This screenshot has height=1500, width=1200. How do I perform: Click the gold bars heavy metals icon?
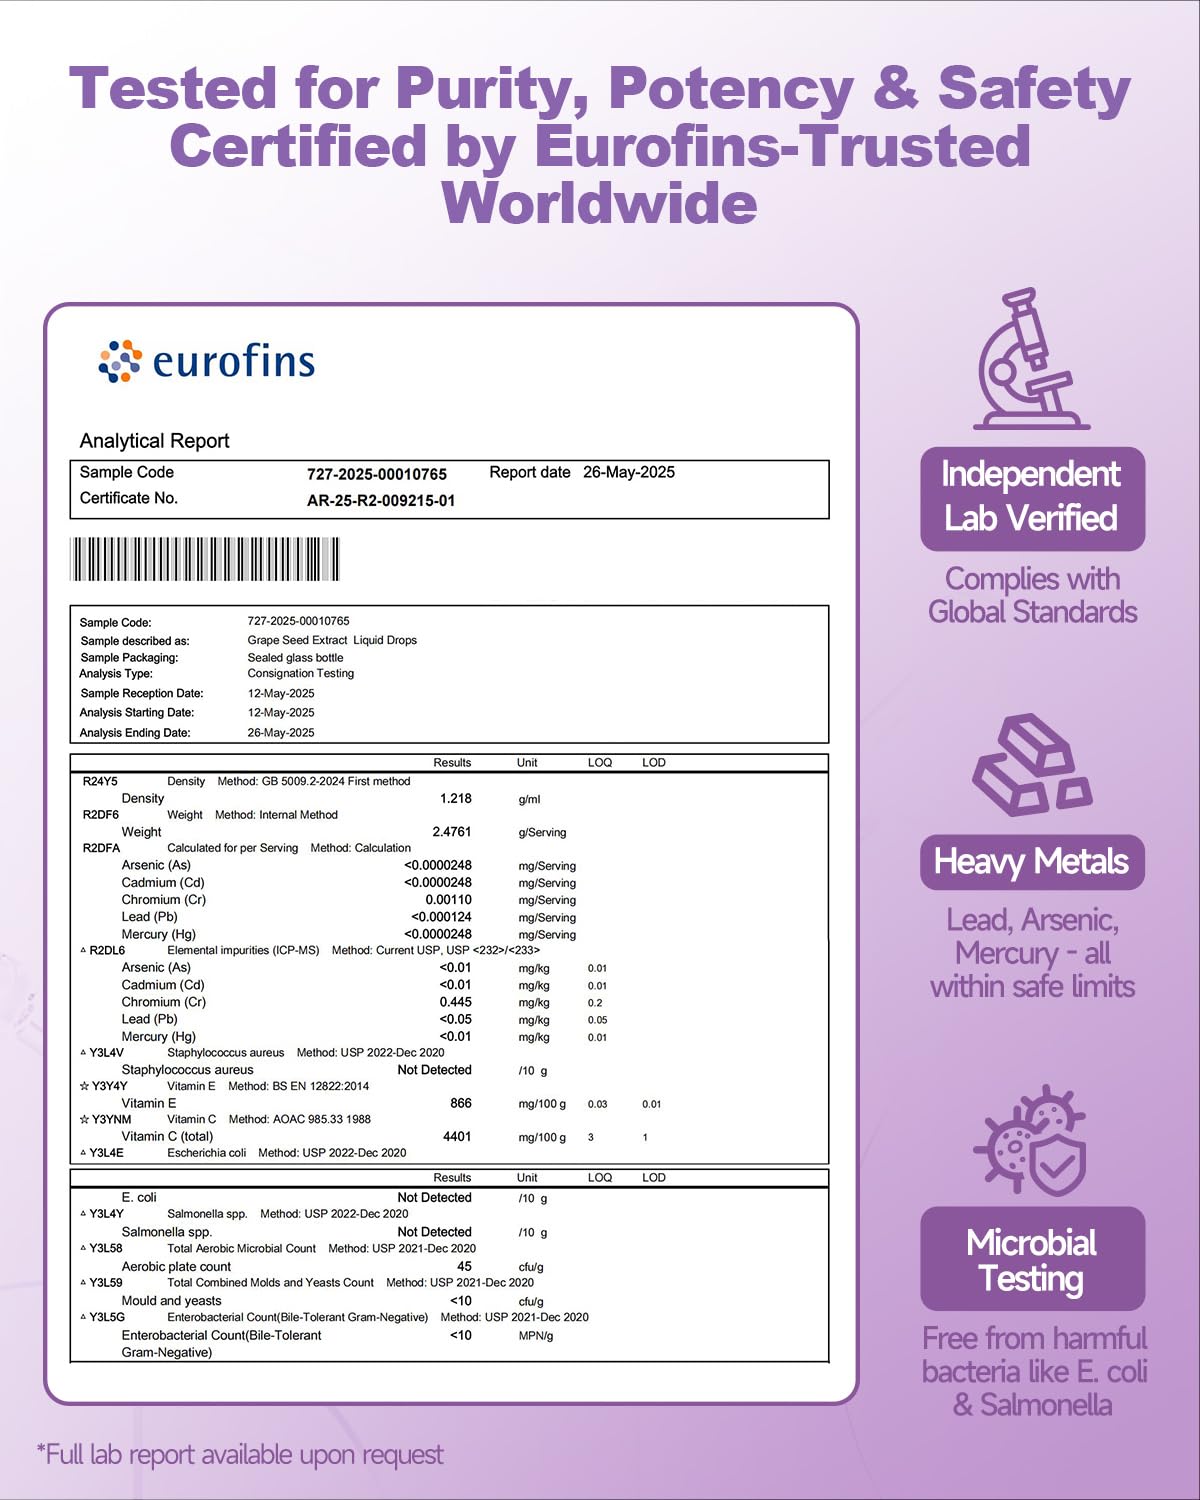point(1032,764)
